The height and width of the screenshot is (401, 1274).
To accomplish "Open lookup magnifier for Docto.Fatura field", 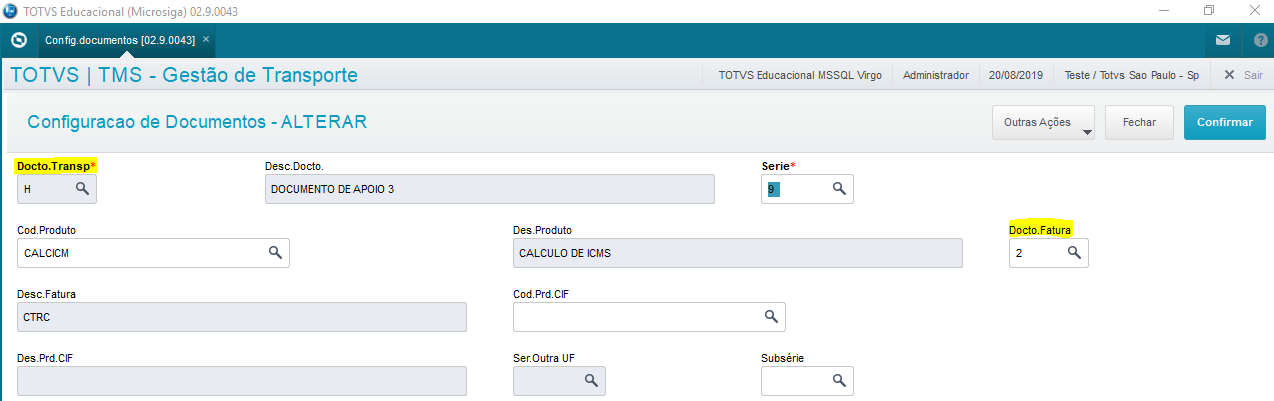I will (x=1074, y=253).
